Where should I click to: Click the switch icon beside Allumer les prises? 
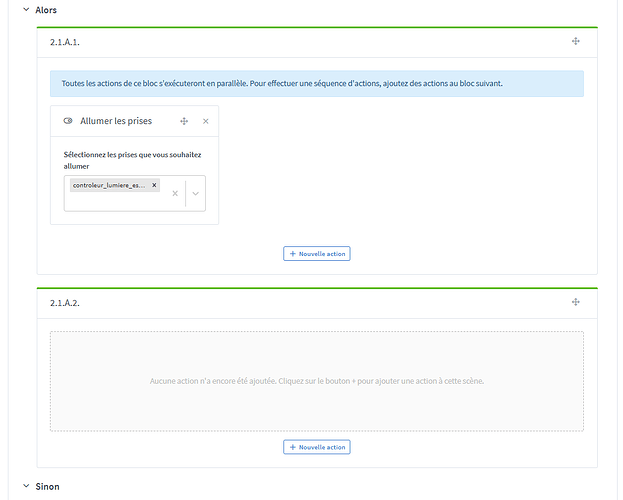click(x=67, y=121)
